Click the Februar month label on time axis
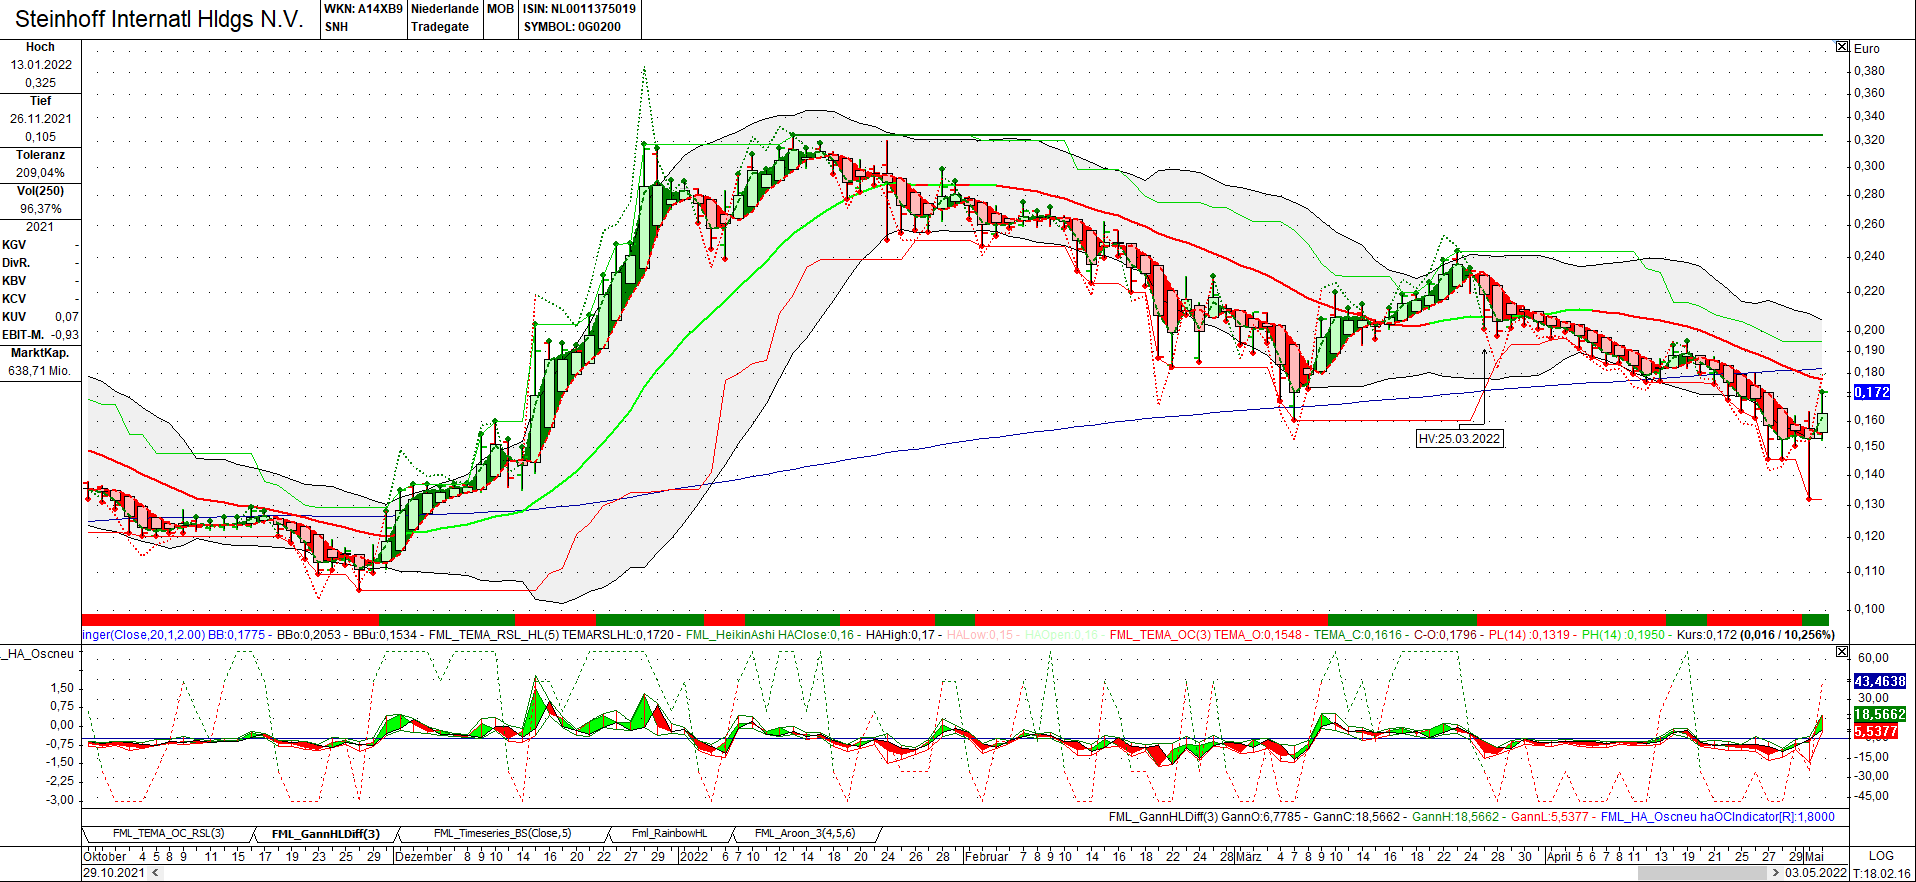Viewport: 1916px width, 882px height. point(986,856)
